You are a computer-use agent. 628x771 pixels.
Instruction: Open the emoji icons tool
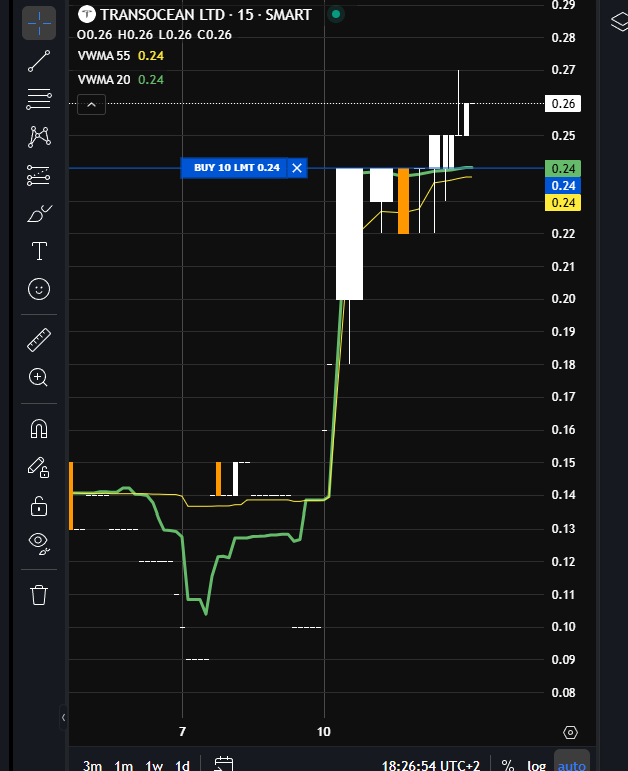(39, 289)
